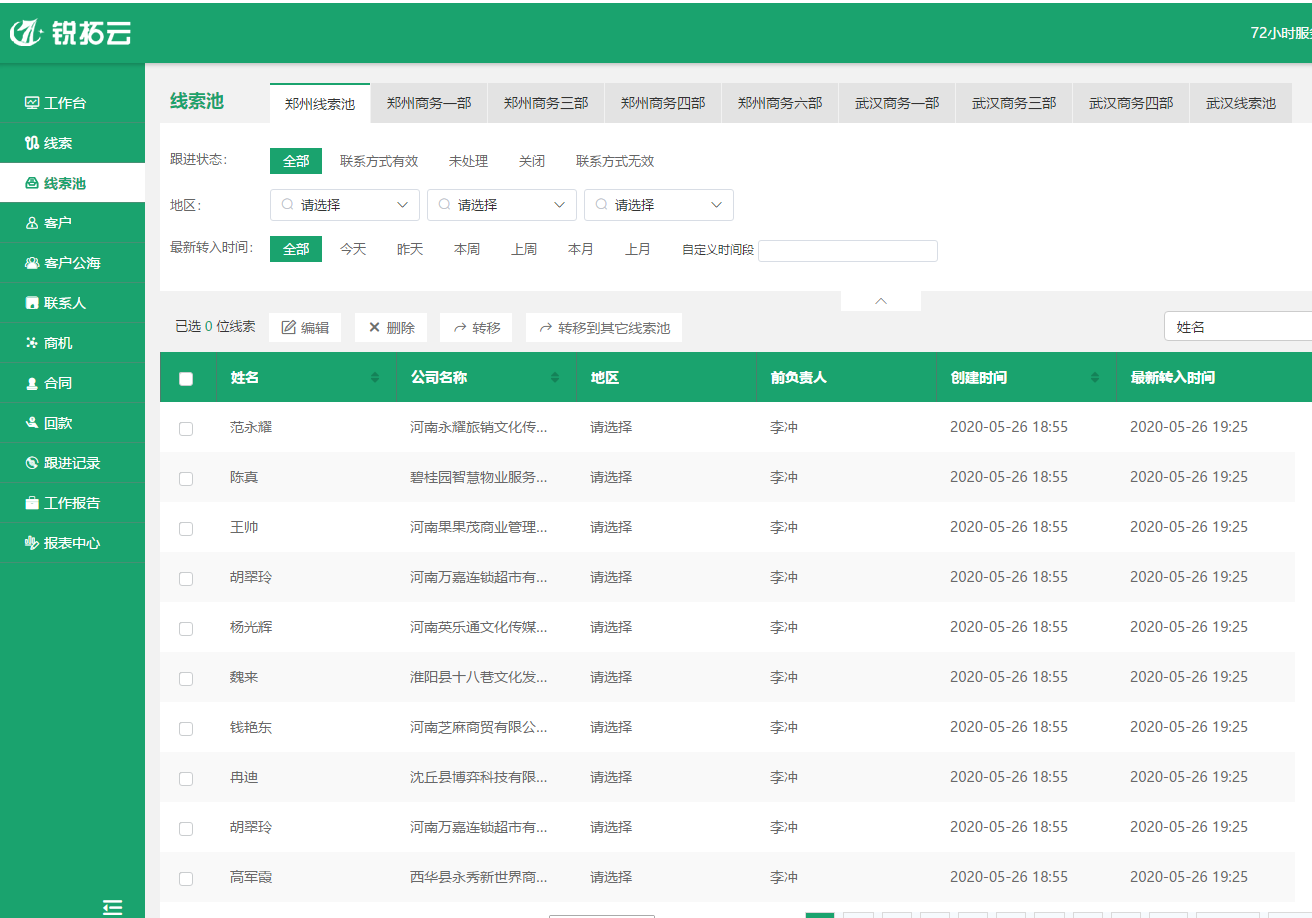Filter 最新转入时间 by 上周
Screen dimensions: 1312x918
[524, 249]
